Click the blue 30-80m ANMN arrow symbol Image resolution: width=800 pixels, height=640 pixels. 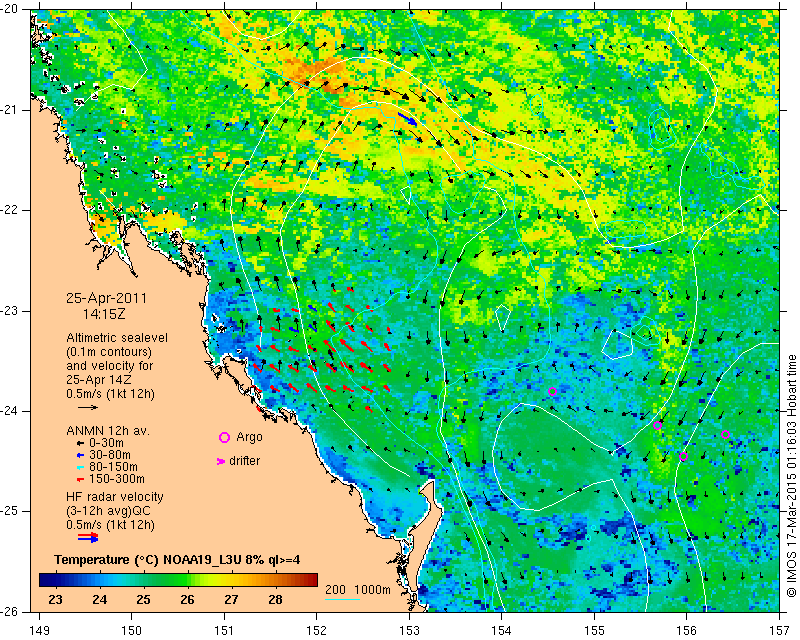pos(81,455)
